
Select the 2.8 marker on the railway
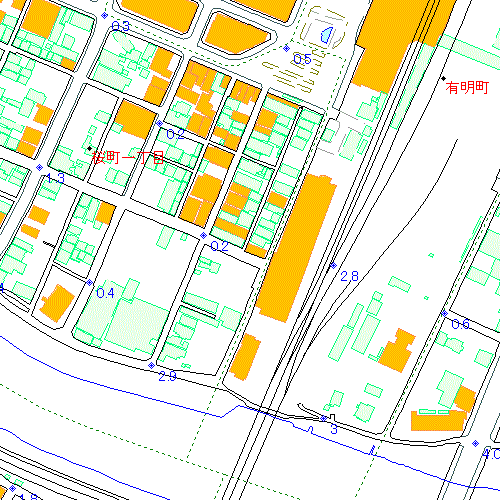click(x=333, y=265)
